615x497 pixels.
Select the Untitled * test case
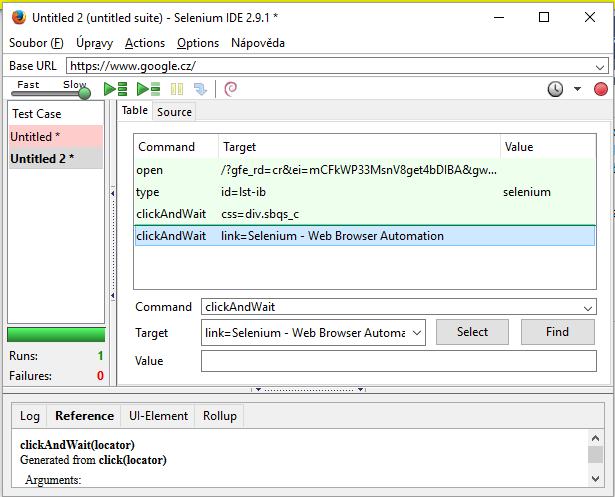[56, 137]
